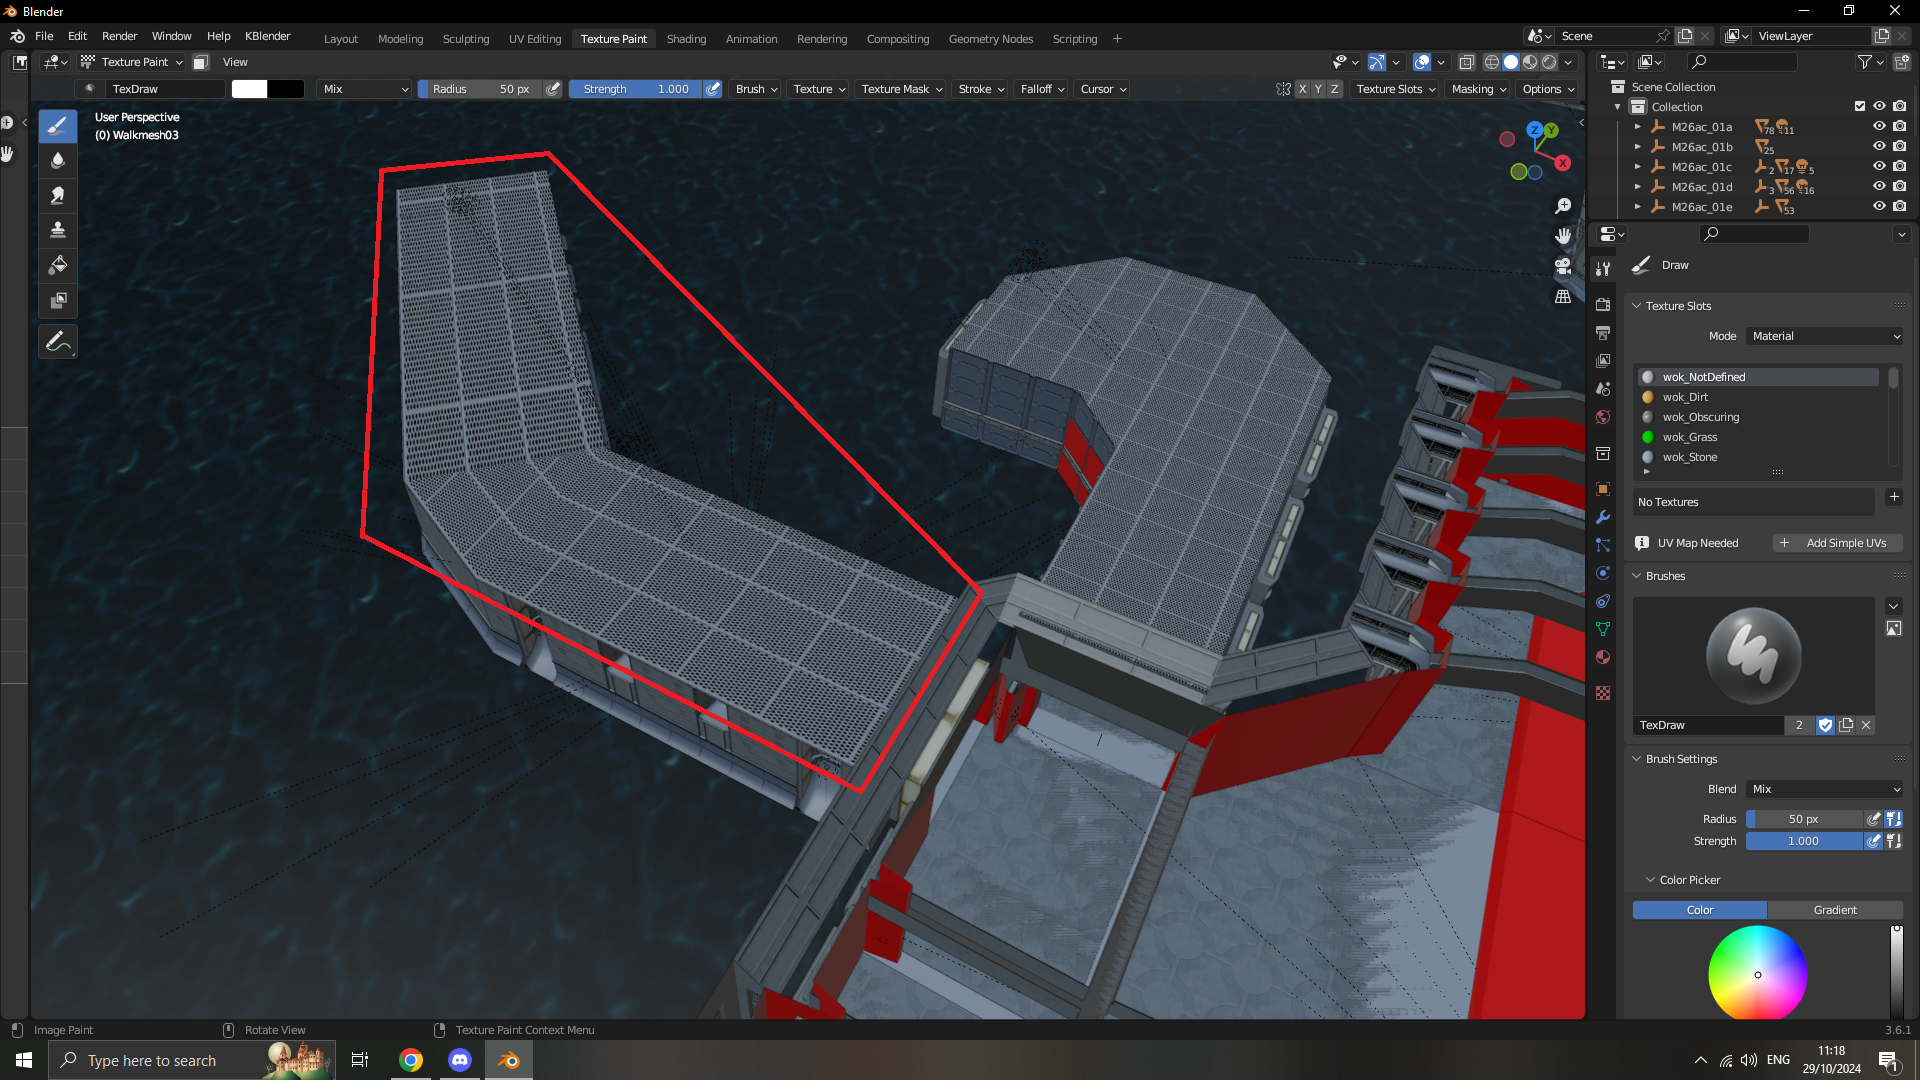Switch to the Geometry Nodes workspace tab

(x=991, y=39)
